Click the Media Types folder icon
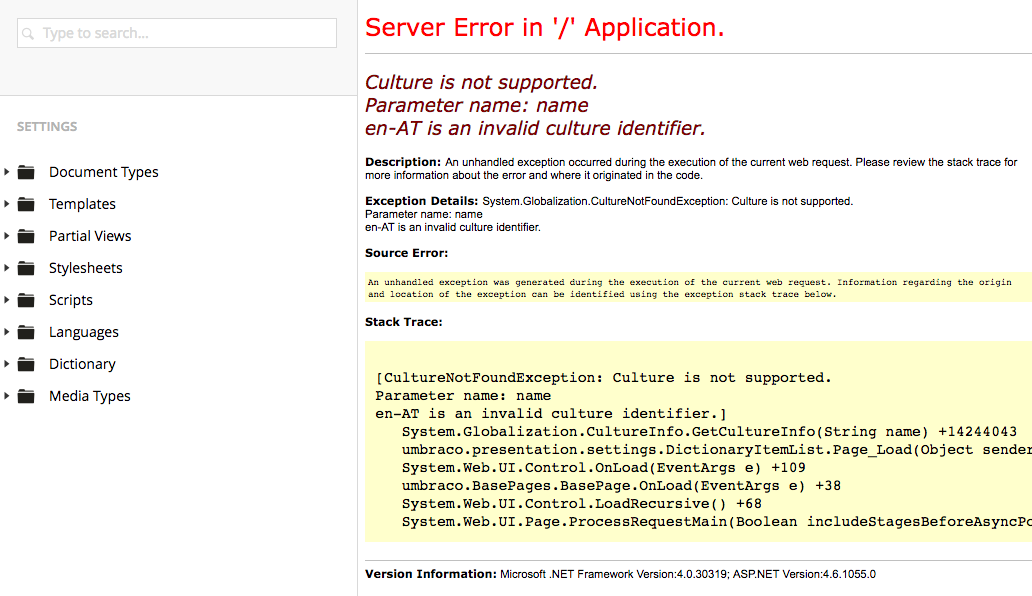Image resolution: width=1032 pixels, height=596 pixels. pyautogui.click(x=26, y=396)
